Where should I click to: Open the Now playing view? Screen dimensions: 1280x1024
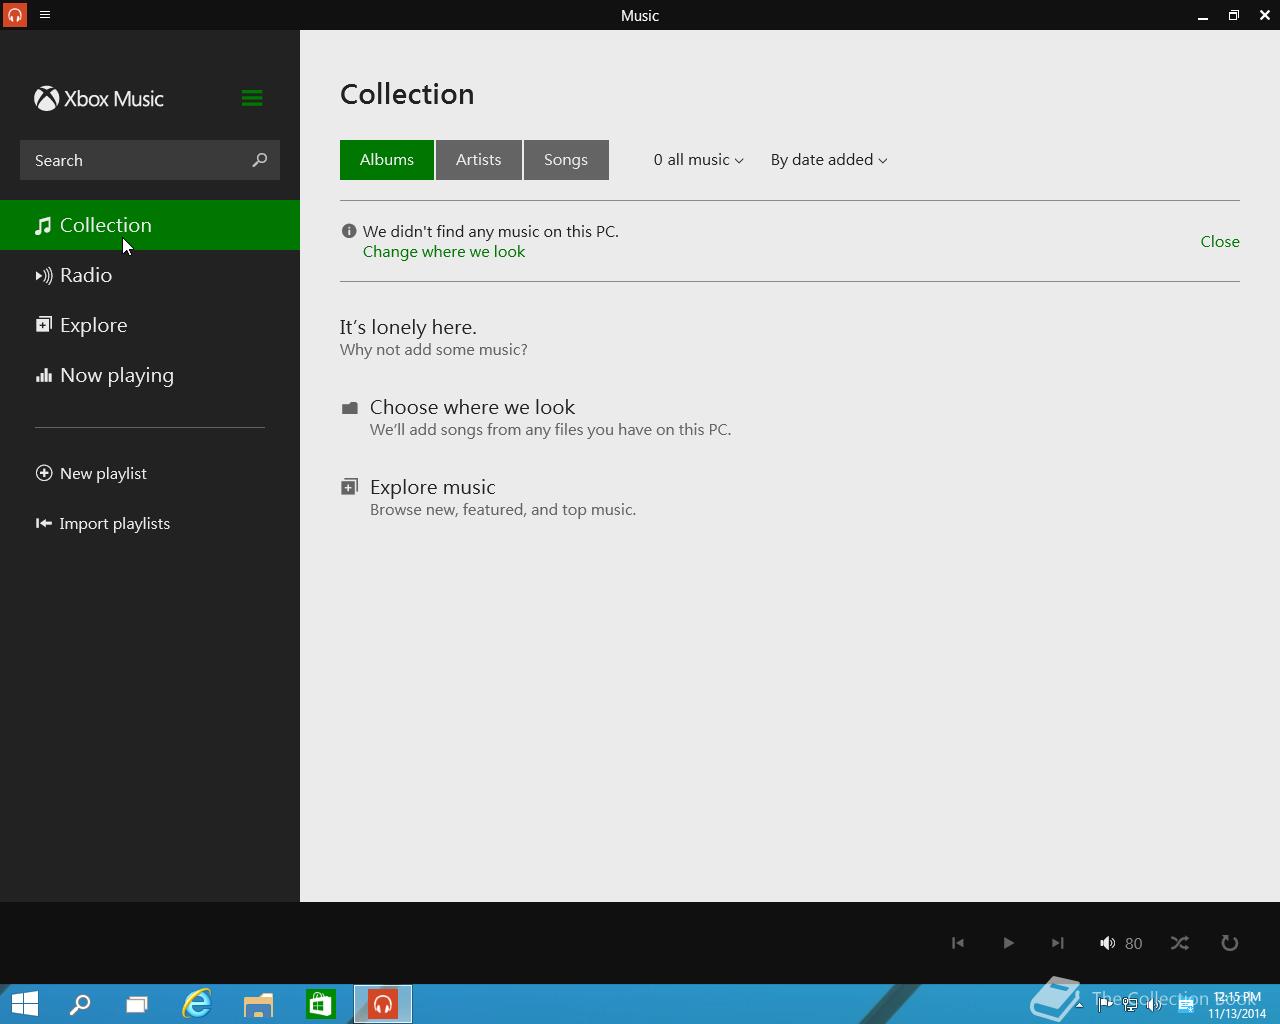coord(150,375)
